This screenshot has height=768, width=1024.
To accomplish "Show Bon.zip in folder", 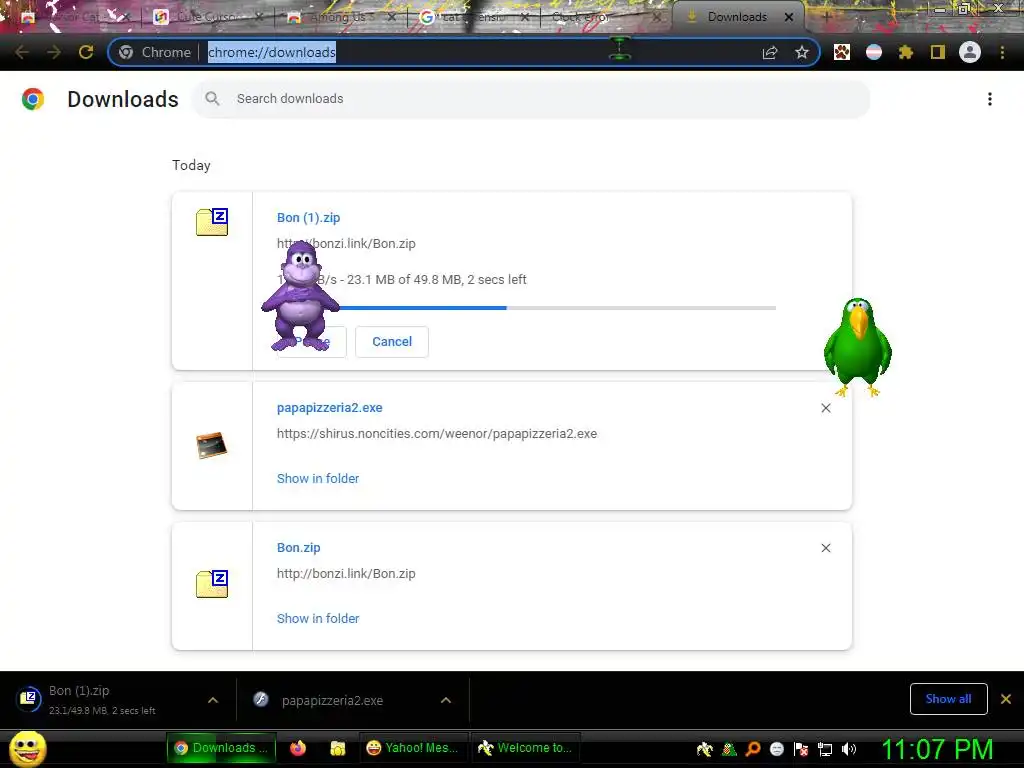I will 318,618.
